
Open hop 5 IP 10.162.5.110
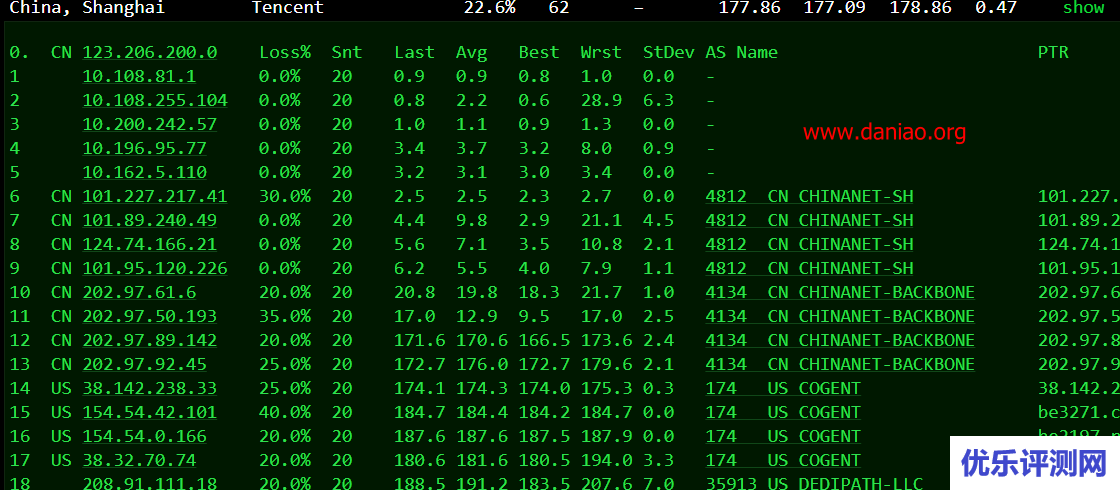tap(144, 172)
